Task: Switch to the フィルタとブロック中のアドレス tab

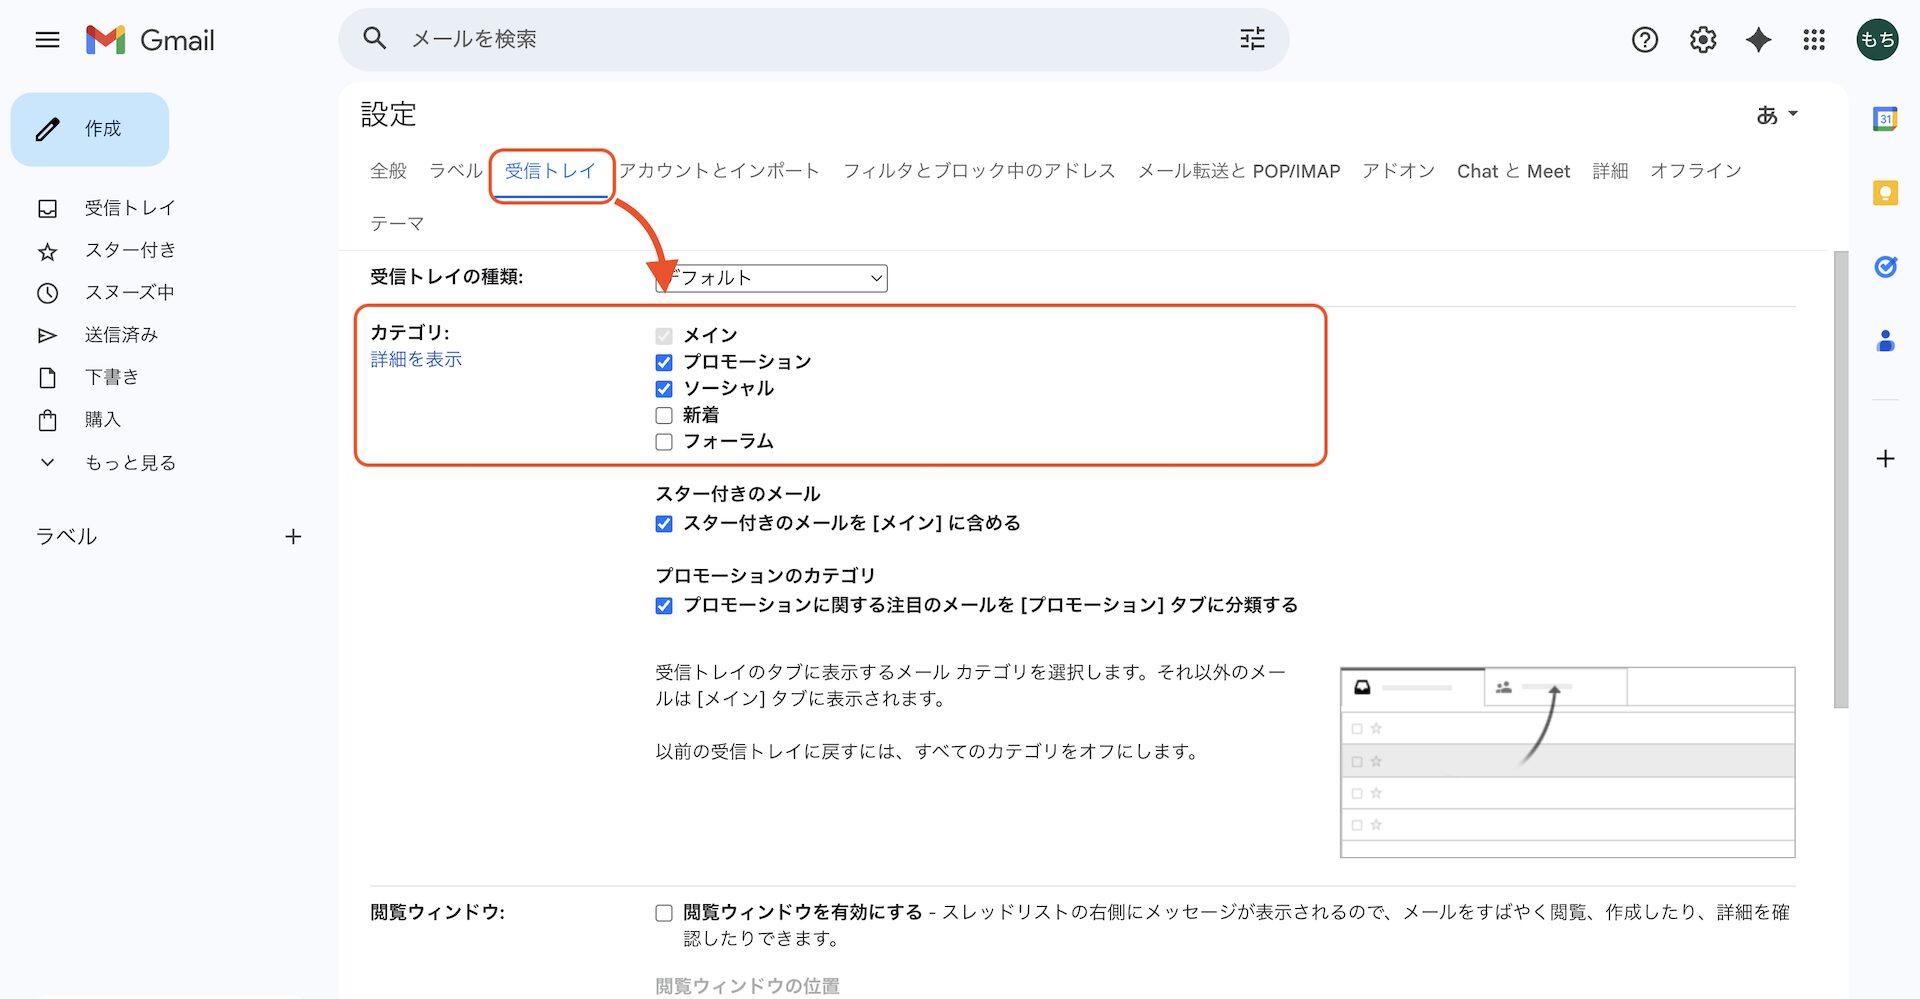Action: [x=978, y=171]
